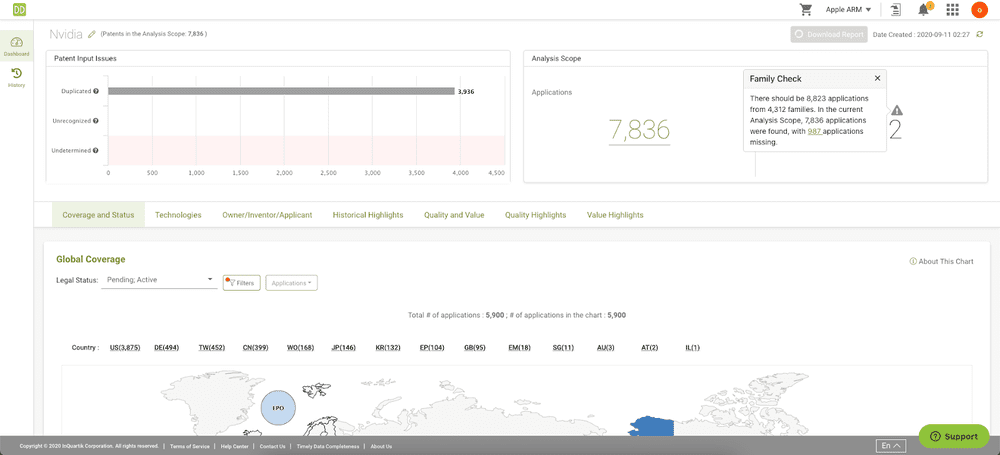Expand the Apple ARM account dropdown
This screenshot has width=1000, height=455.
pos(848,10)
